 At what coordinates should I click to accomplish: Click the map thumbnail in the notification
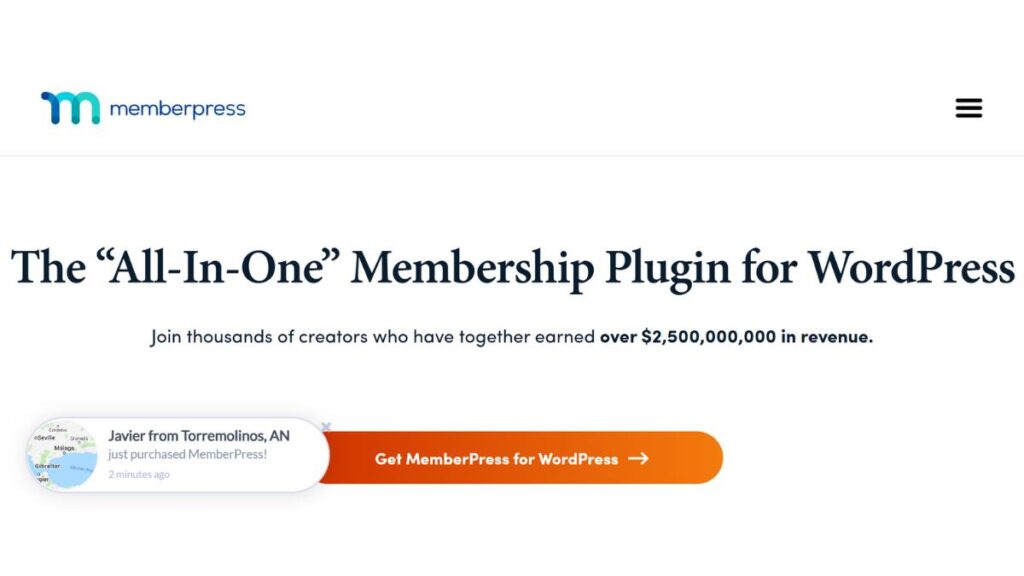pyautogui.click(x=64, y=455)
